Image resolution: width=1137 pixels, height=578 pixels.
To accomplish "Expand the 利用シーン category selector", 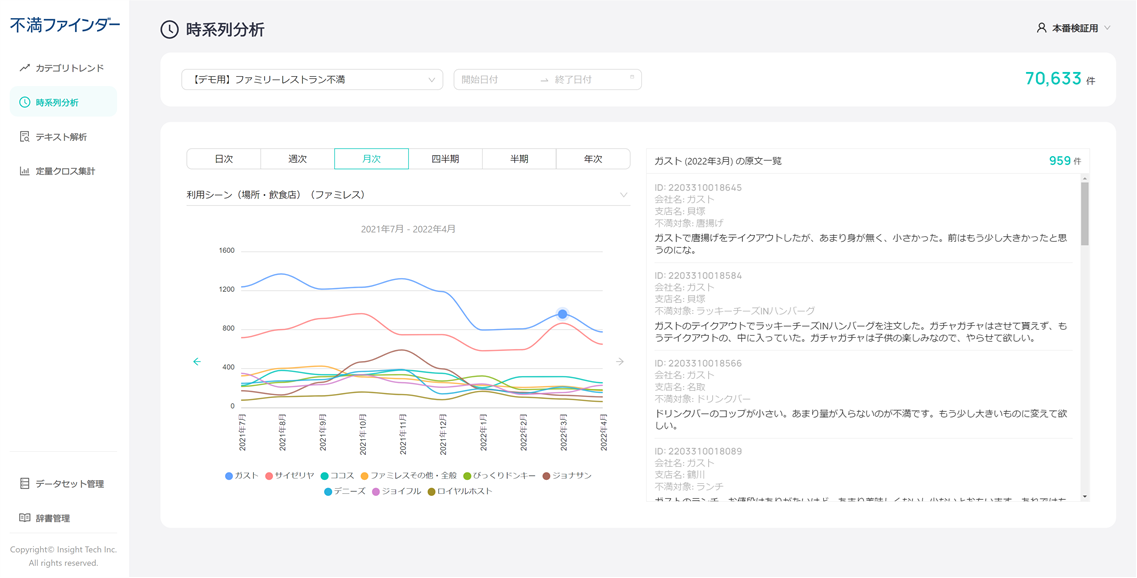I will [407, 195].
